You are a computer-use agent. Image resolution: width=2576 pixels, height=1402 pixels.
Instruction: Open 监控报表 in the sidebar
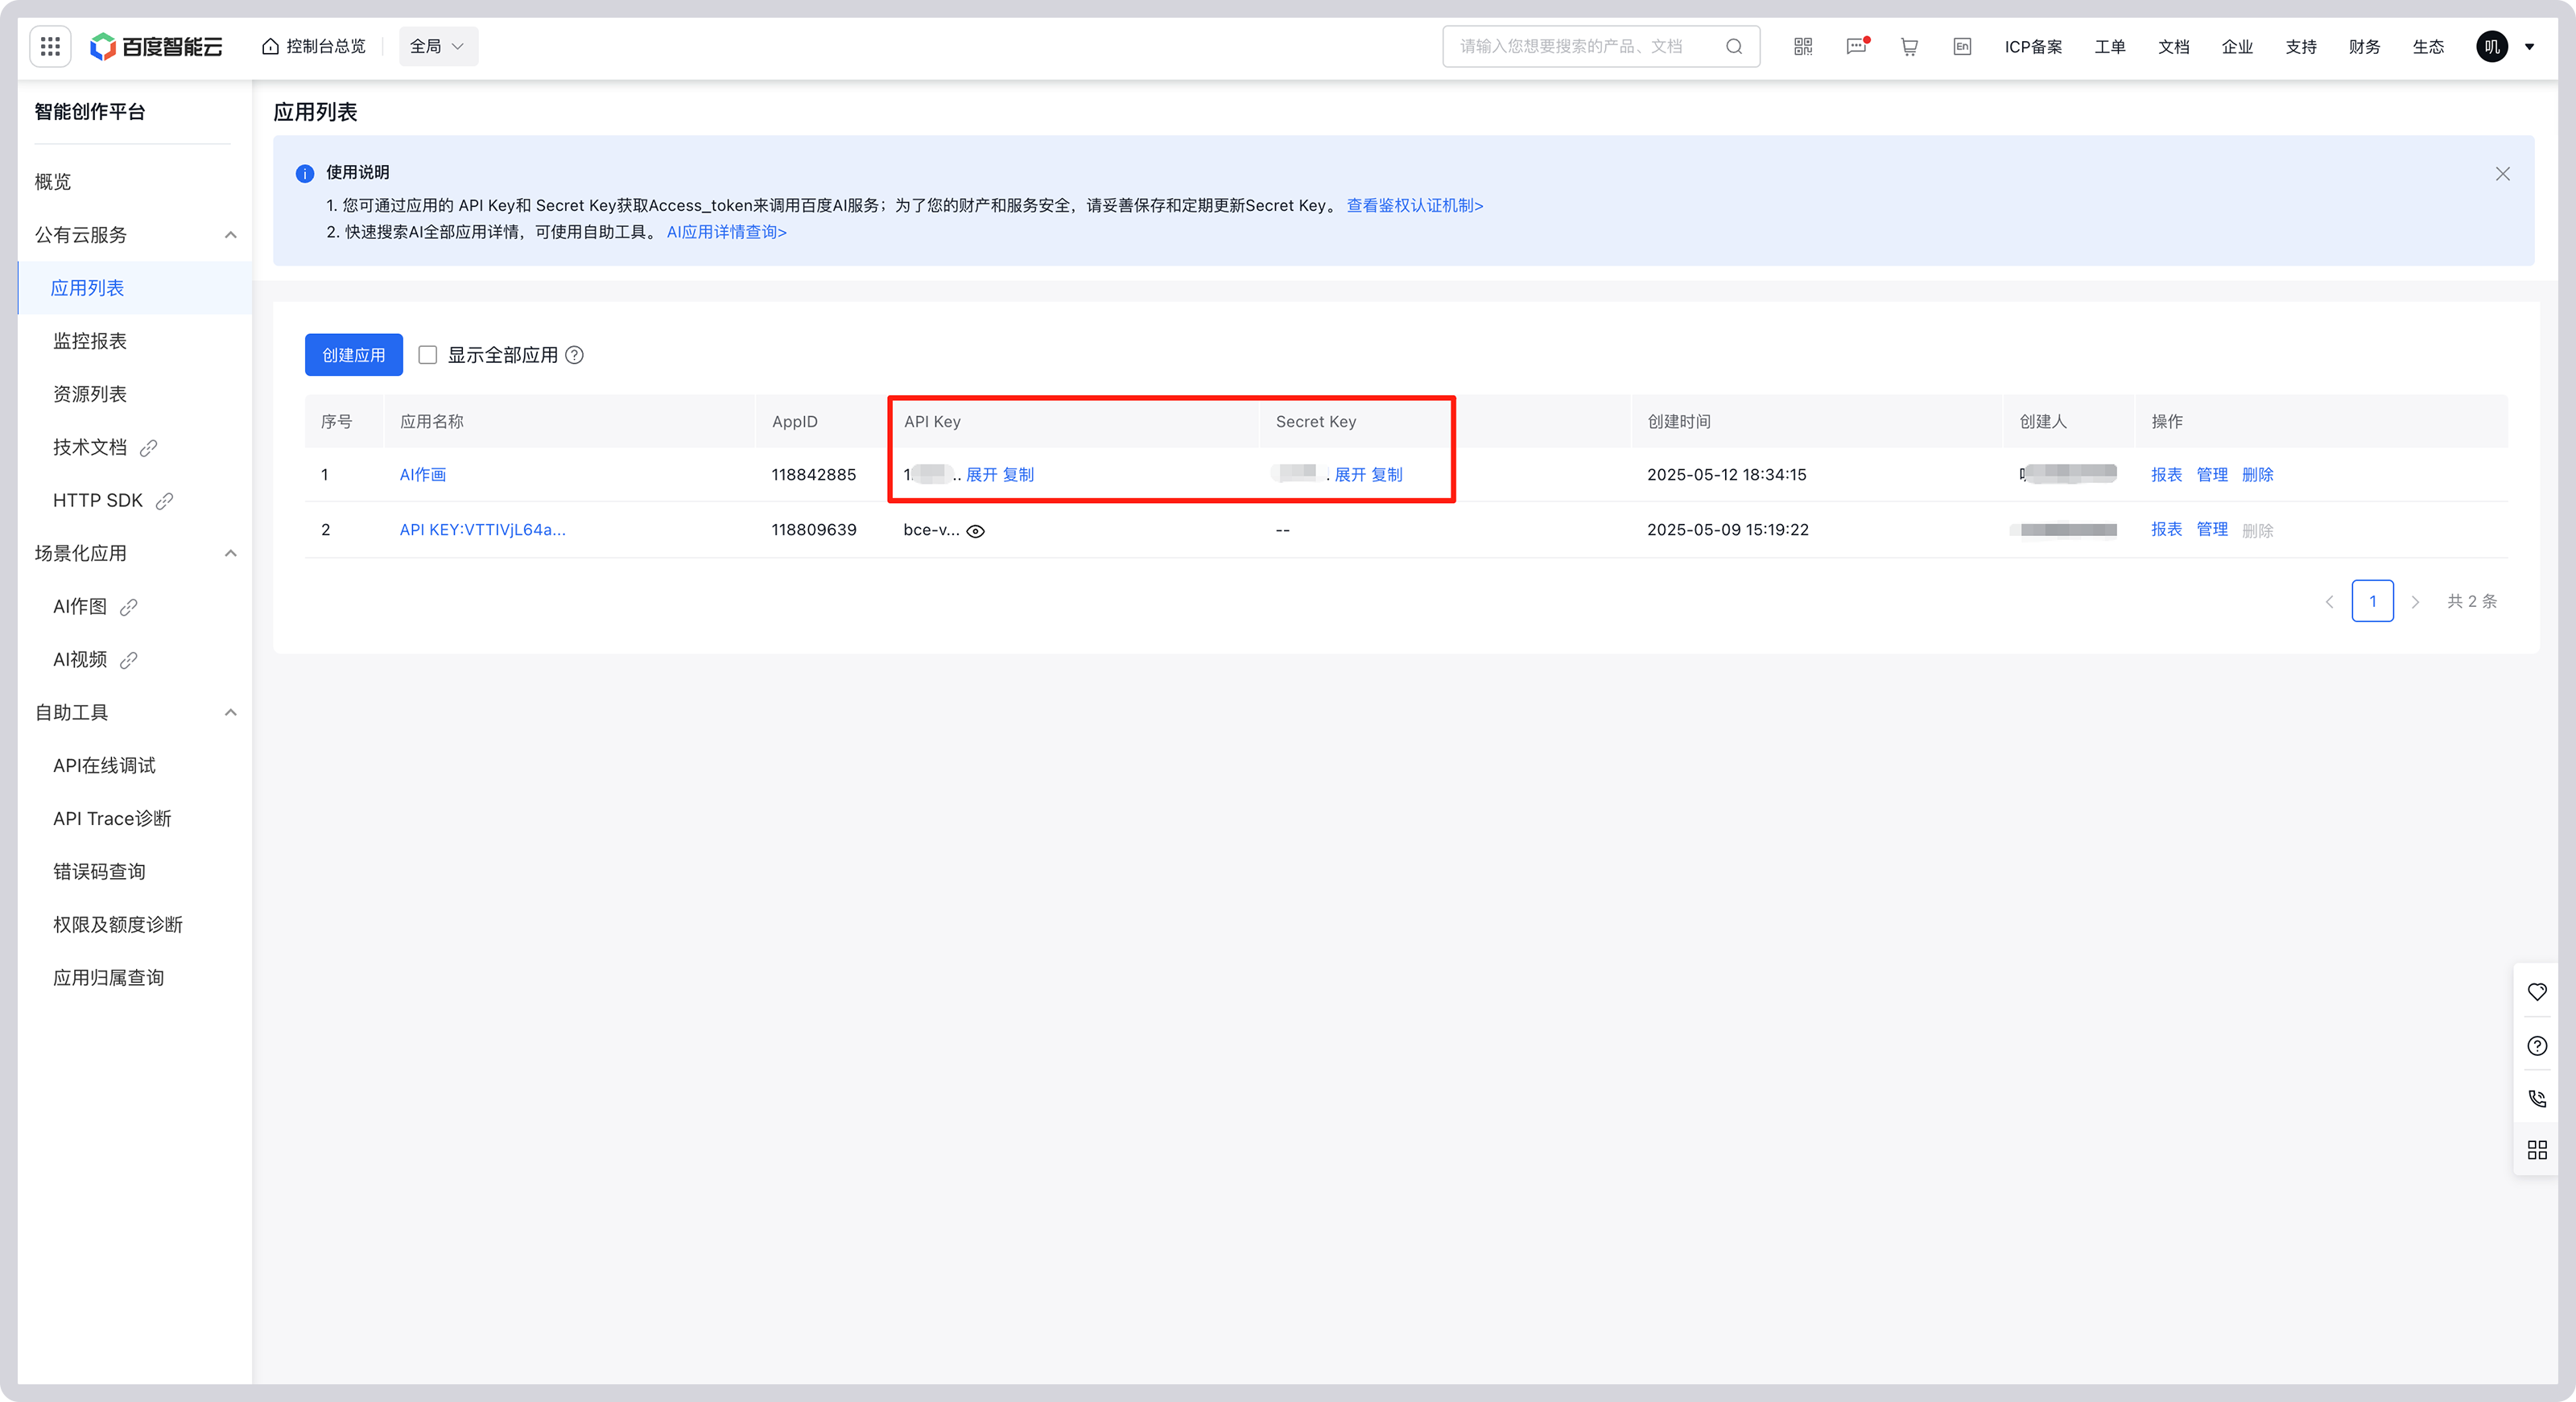(90, 341)
